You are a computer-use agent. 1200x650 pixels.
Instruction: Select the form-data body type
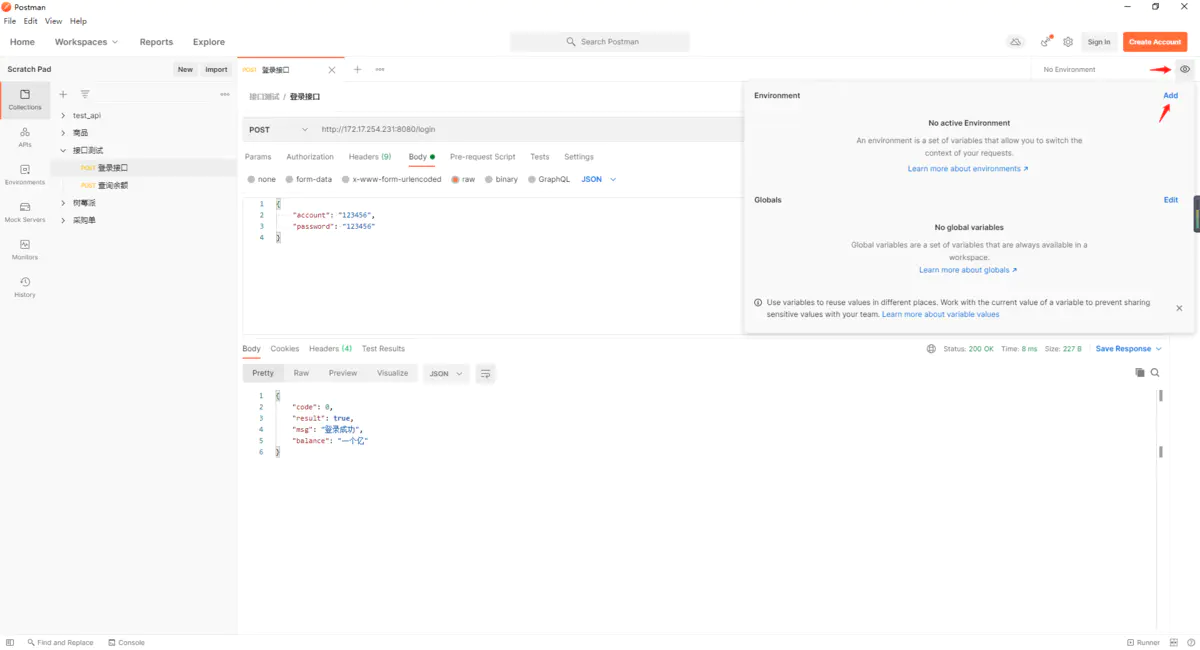pos(308,180)
